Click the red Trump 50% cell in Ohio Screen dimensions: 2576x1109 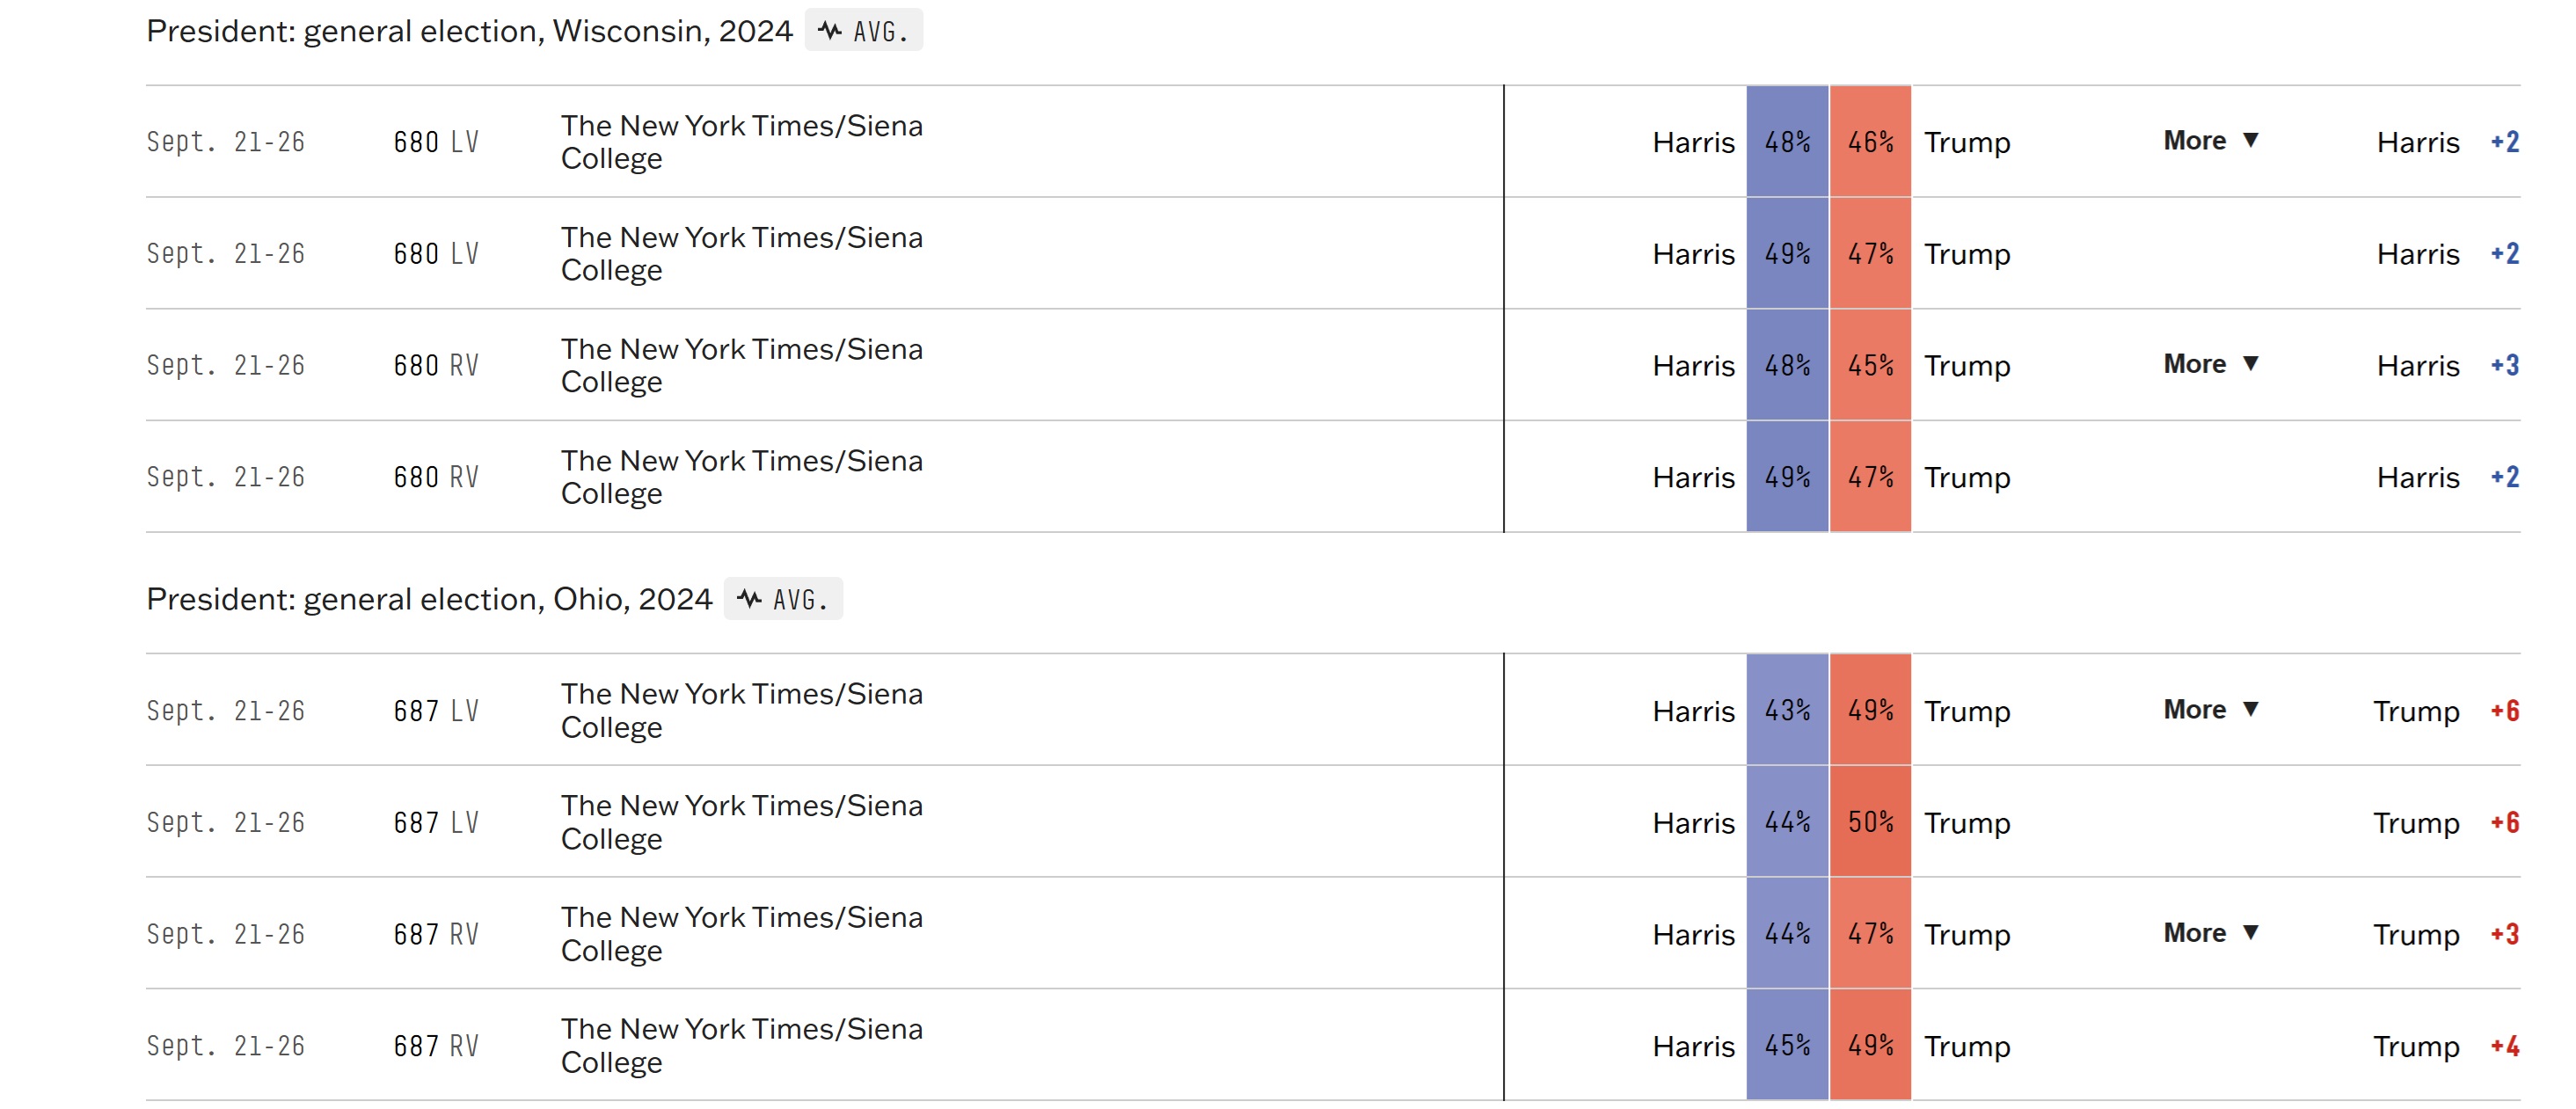click(x=1870, y=822)
